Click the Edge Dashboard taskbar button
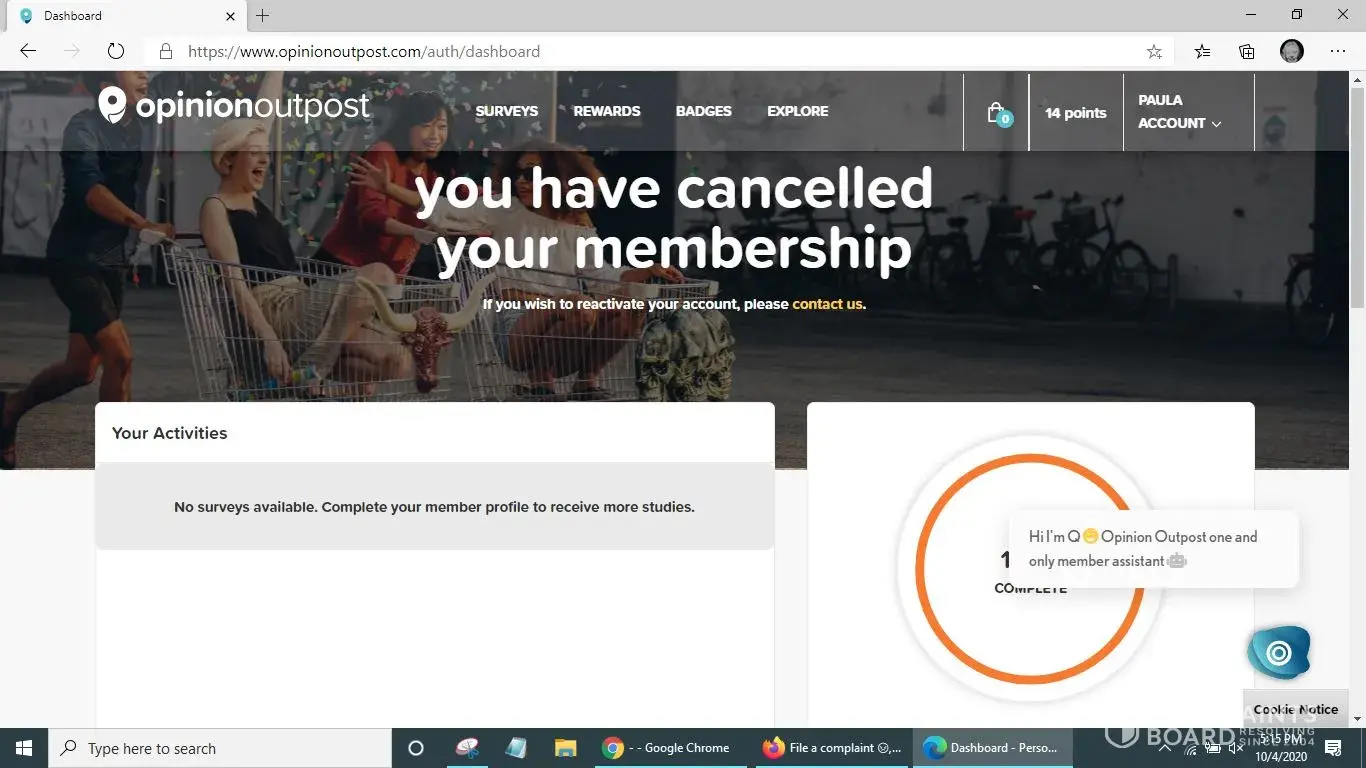The image size is (1366, 768). tap(992, 748)
